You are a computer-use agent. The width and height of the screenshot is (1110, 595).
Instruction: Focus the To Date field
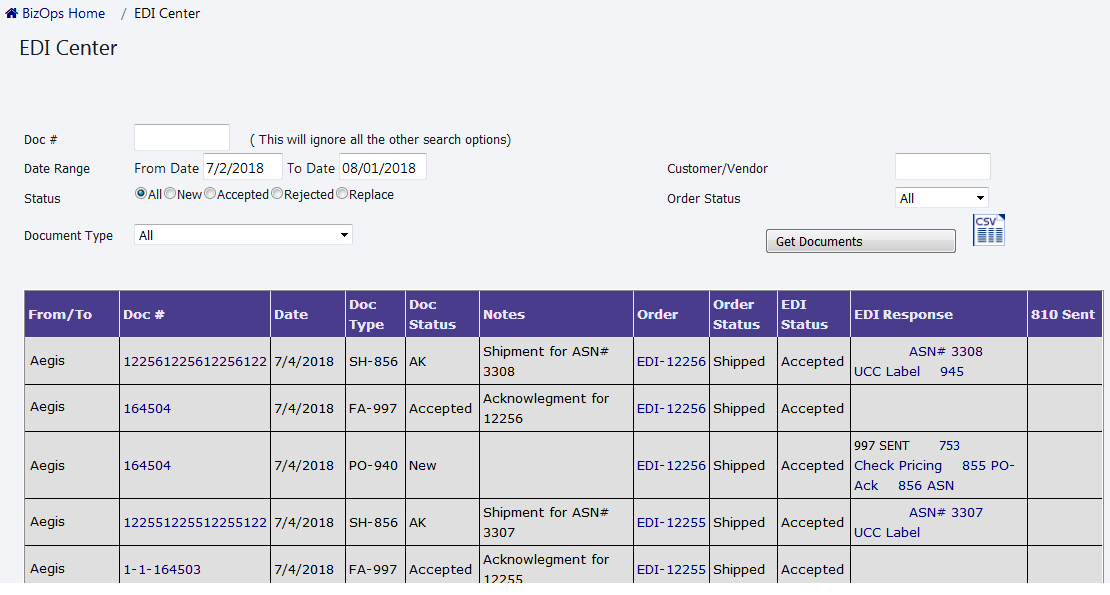pos(383,167)
